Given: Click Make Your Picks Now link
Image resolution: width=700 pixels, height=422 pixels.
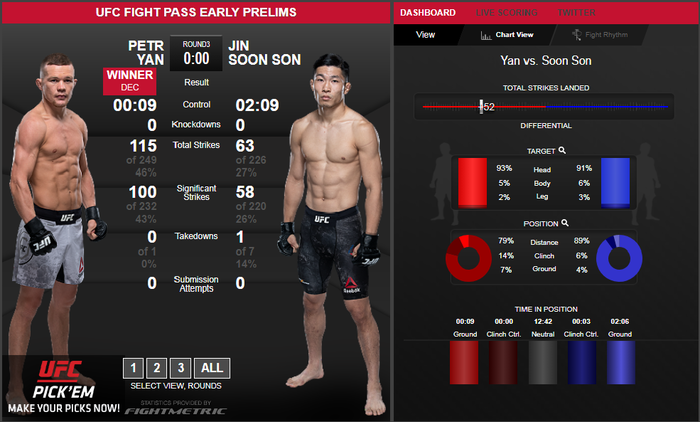Looking at the screenshot, I should [64, 408].
